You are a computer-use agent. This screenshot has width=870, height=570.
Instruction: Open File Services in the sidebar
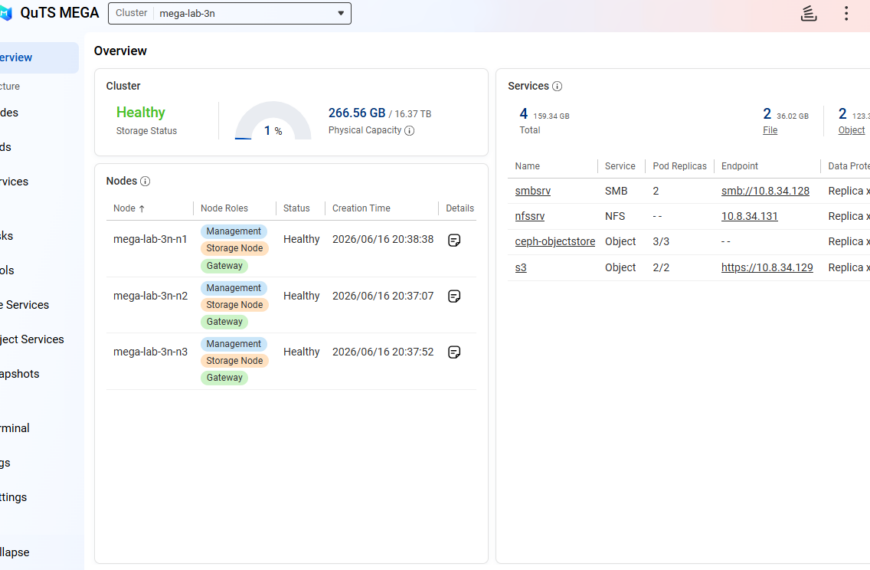point(24,305)
